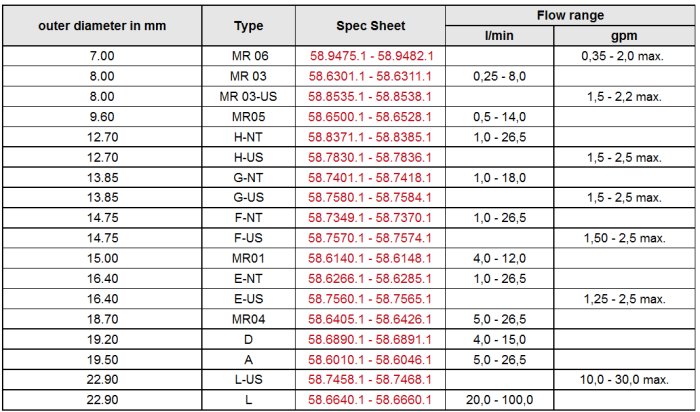
Task: Click the "outer diameter in mm" column header
Action: (x=103, y=25)
